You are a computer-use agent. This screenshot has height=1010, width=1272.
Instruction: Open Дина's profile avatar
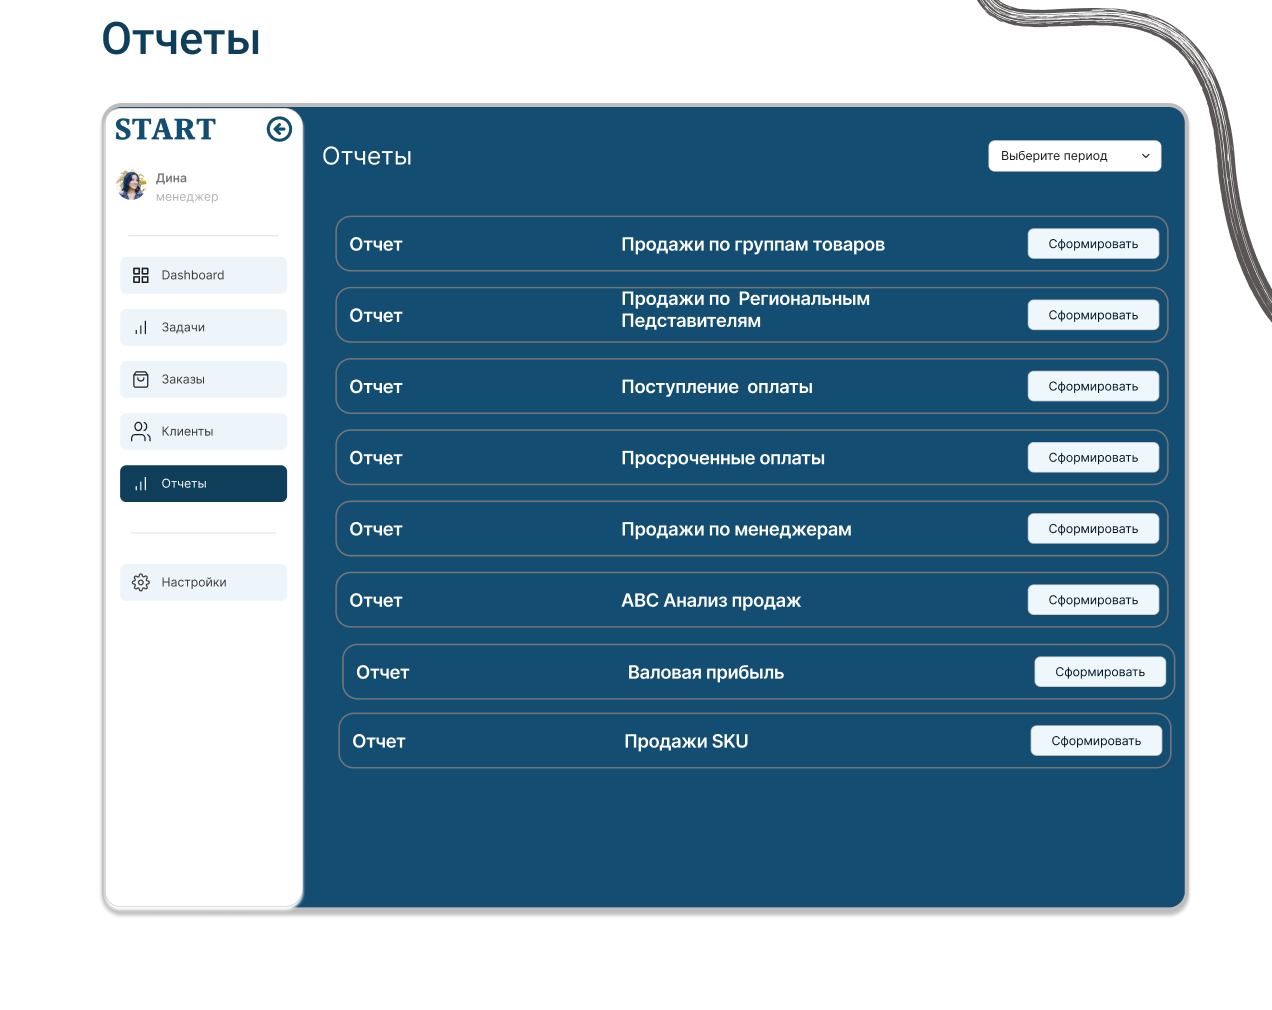click(132, 185)
